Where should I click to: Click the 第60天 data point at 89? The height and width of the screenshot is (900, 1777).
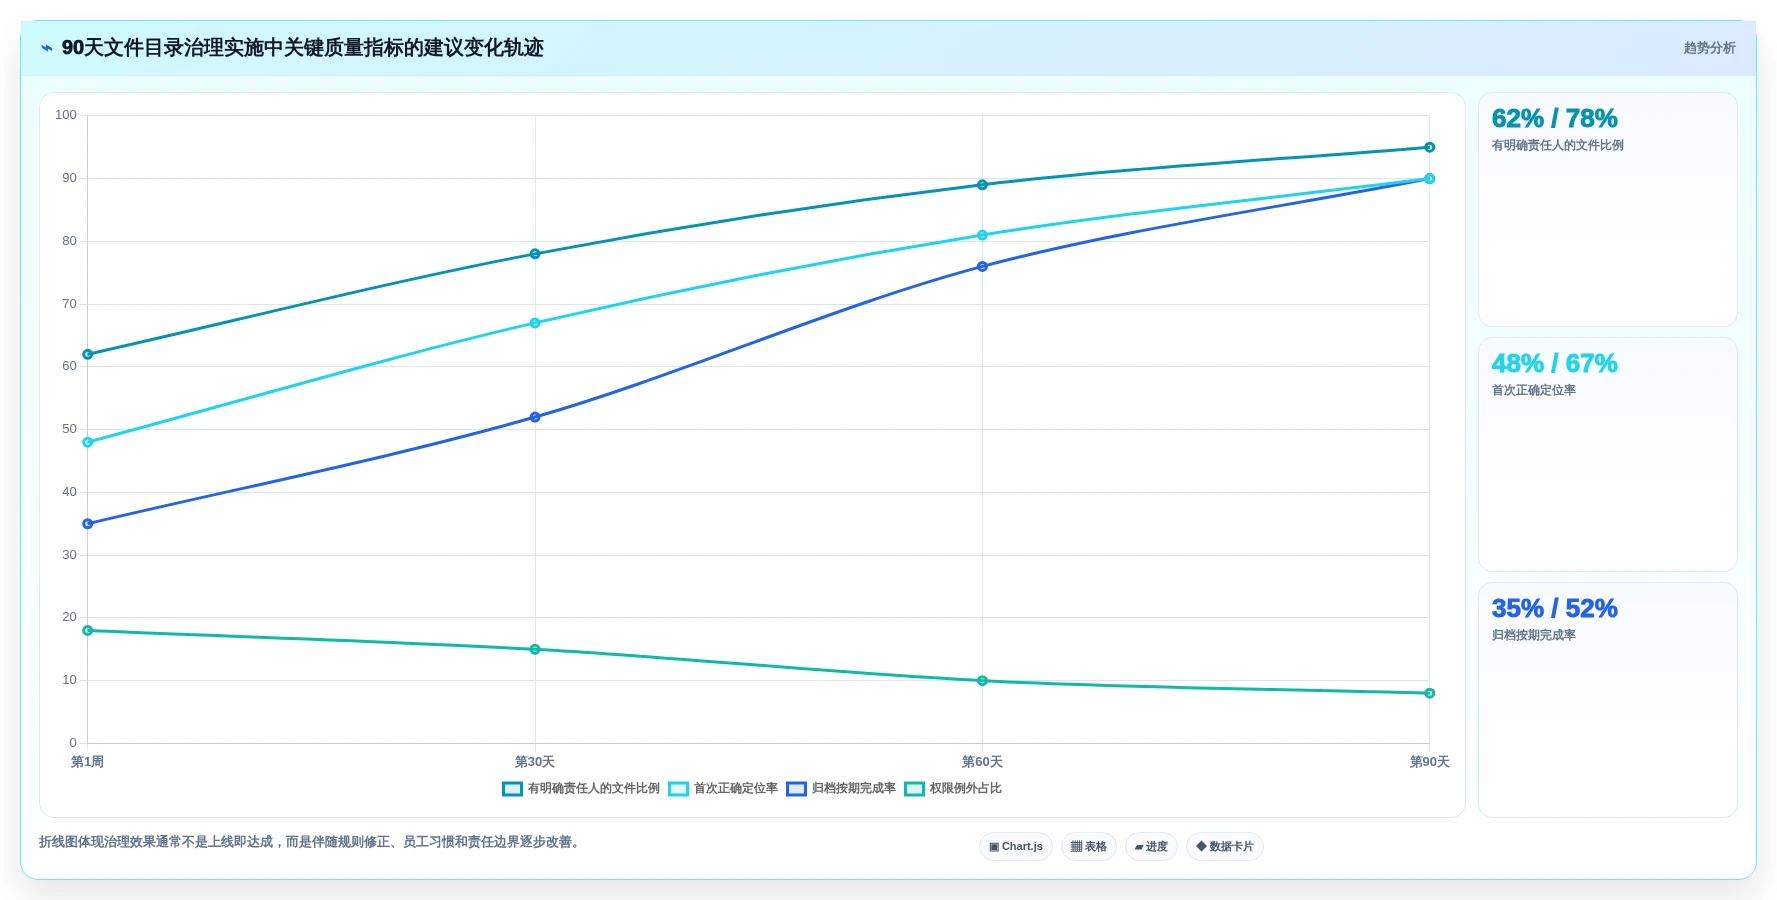982,185
